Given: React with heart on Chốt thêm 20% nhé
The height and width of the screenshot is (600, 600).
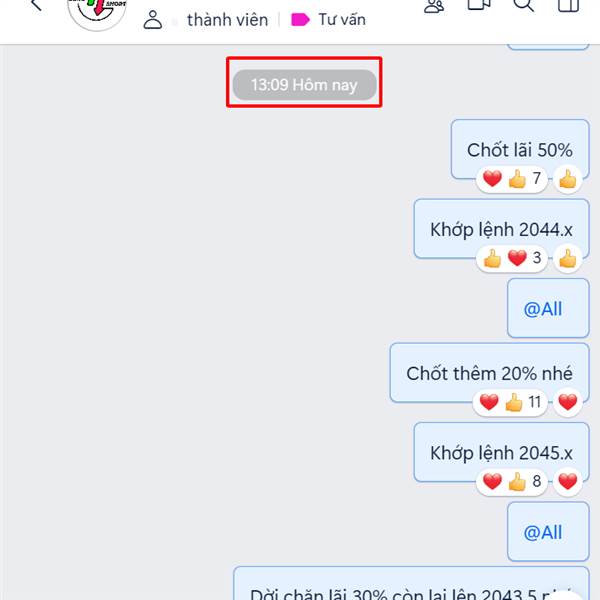Looking at the screenshot, I should click(568, 402).
